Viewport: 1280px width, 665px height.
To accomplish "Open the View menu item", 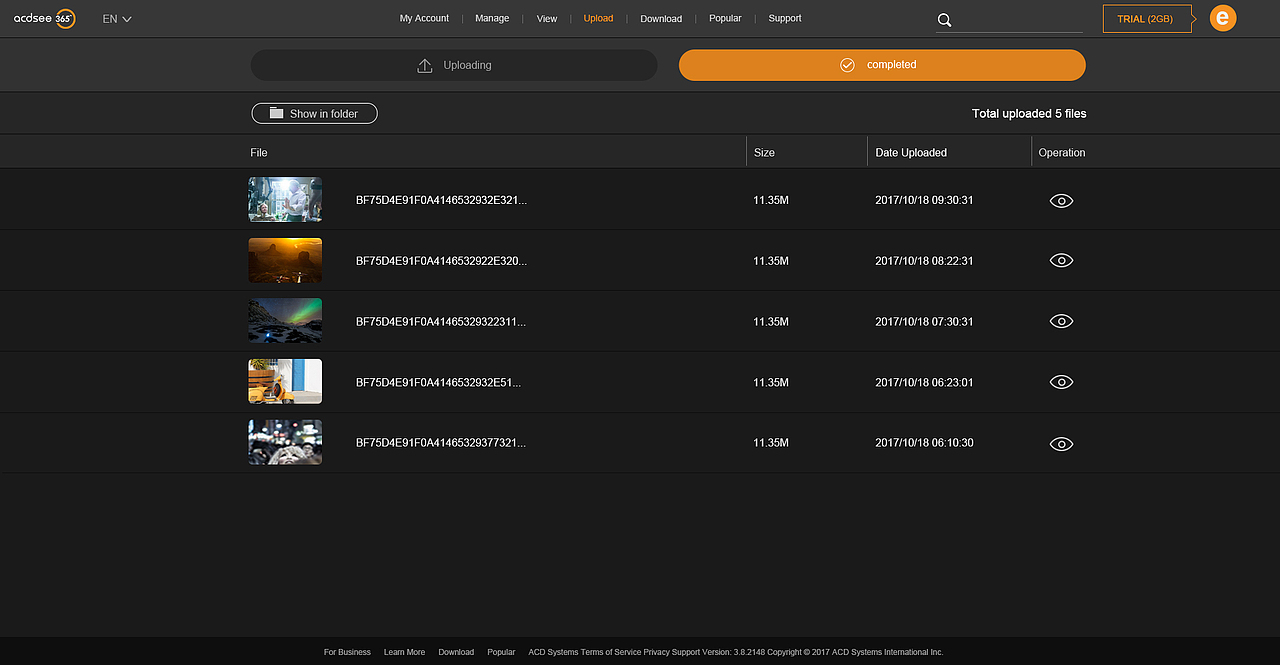I will (x=547, y=19).
